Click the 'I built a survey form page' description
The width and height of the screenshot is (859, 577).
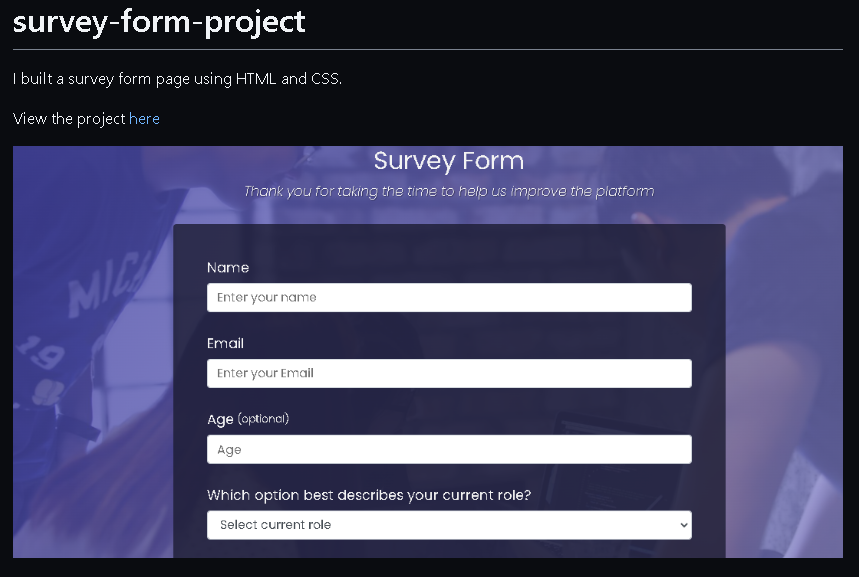177,79
